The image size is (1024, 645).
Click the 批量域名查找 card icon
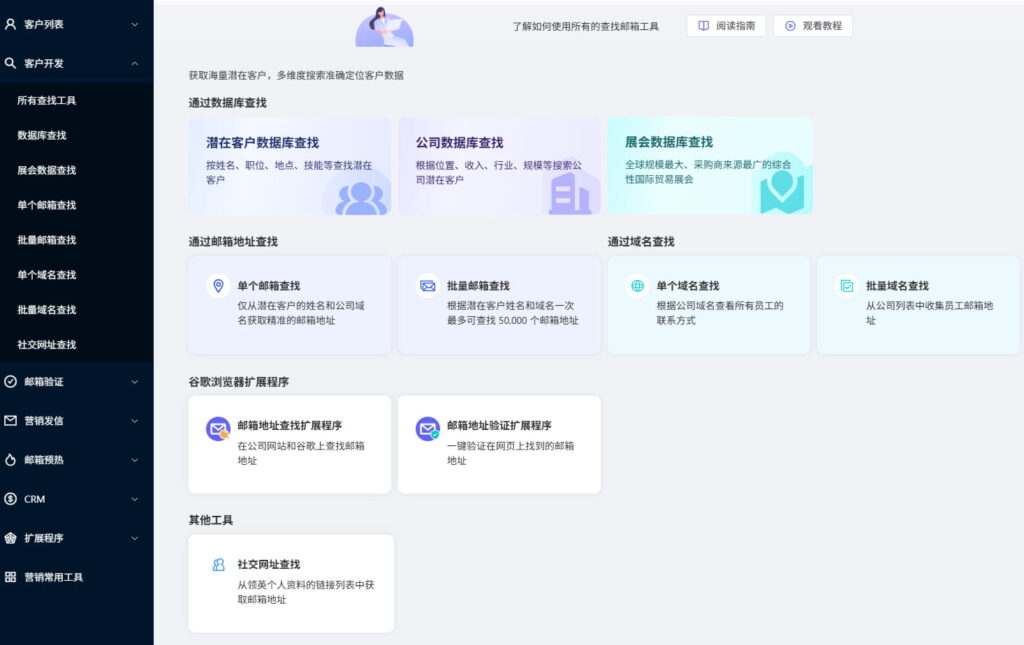coord(846,285)
